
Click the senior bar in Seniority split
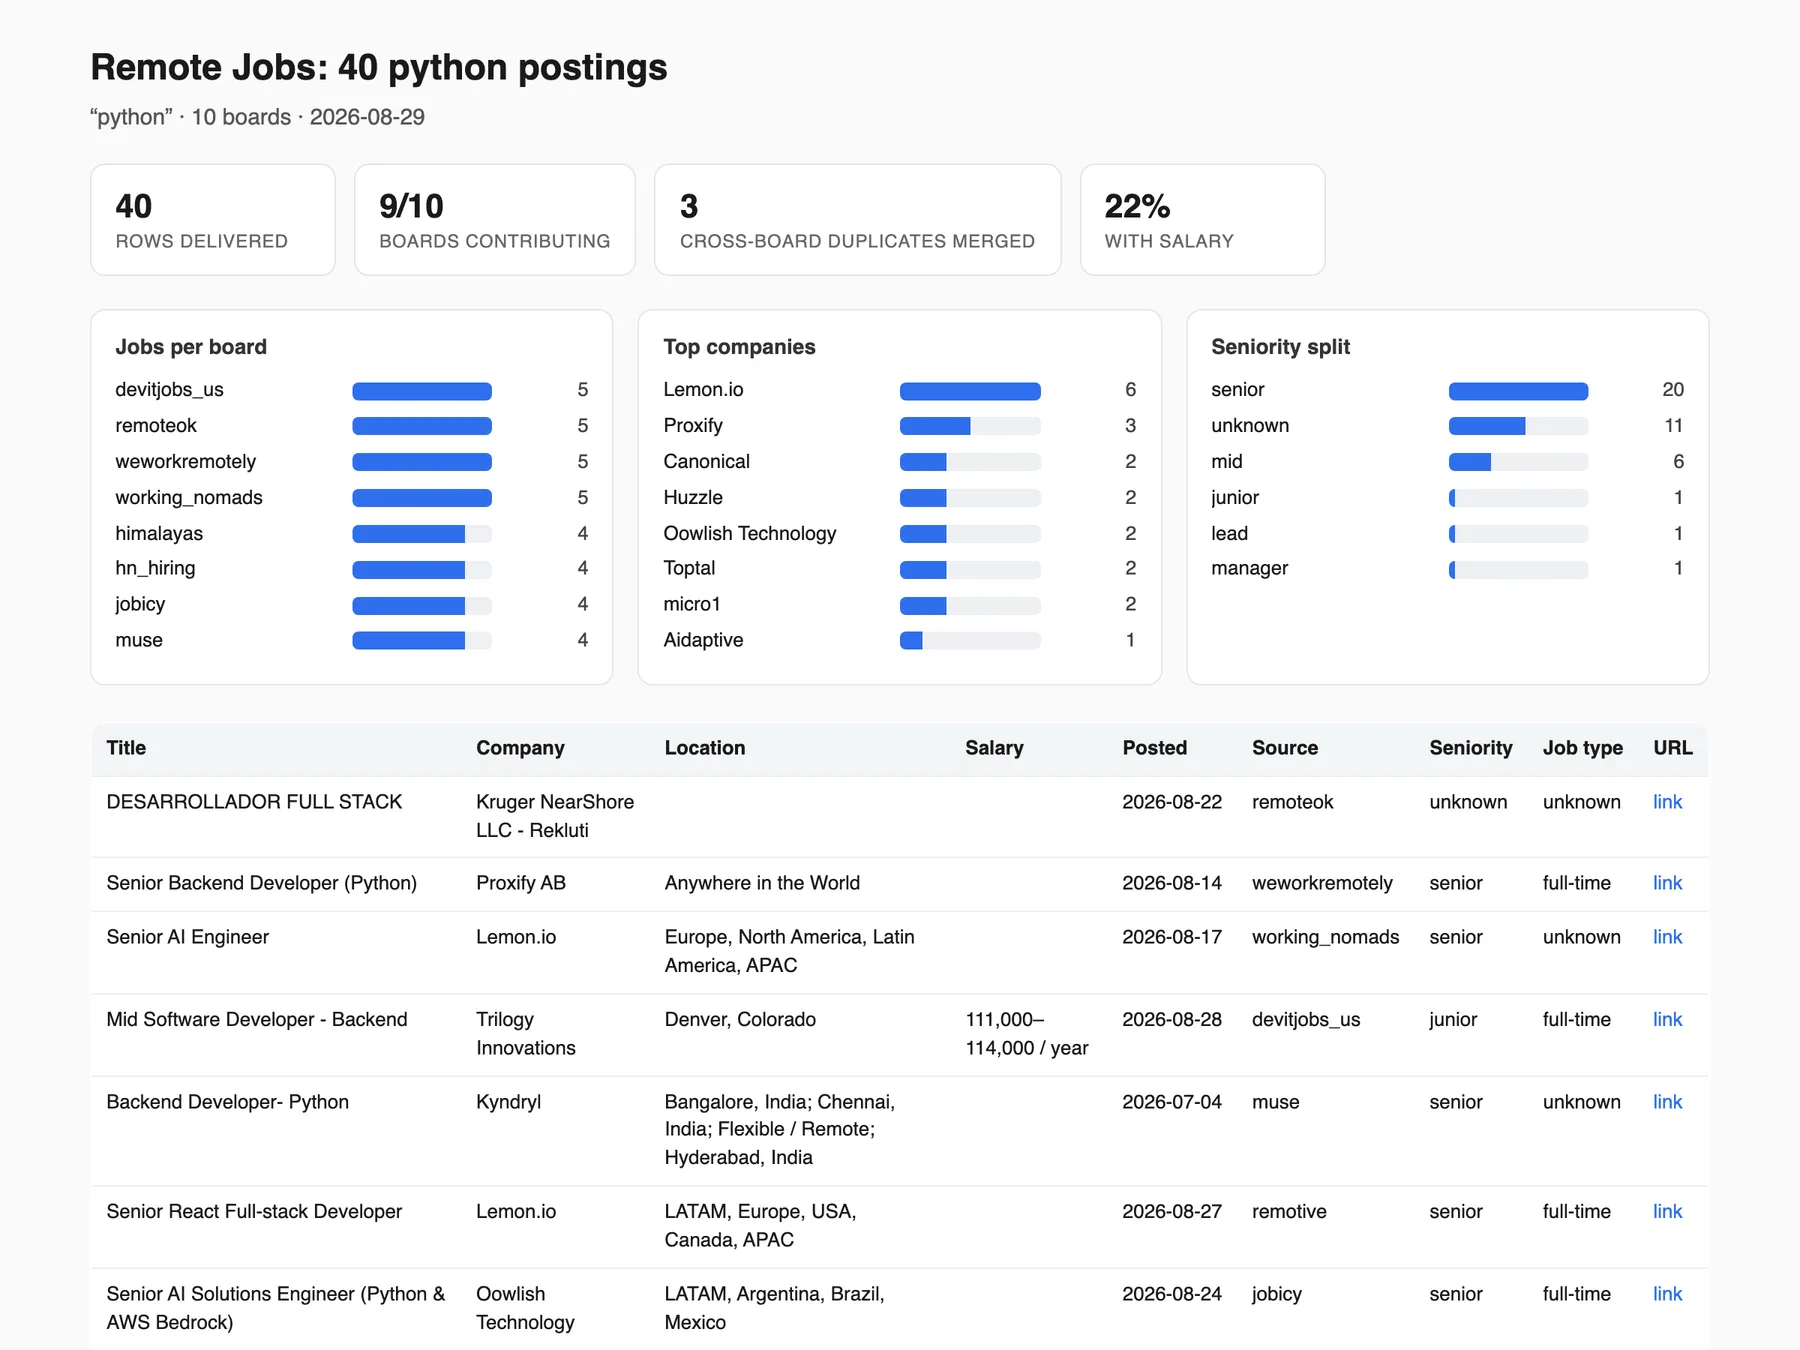click(x=1518, y=391)
